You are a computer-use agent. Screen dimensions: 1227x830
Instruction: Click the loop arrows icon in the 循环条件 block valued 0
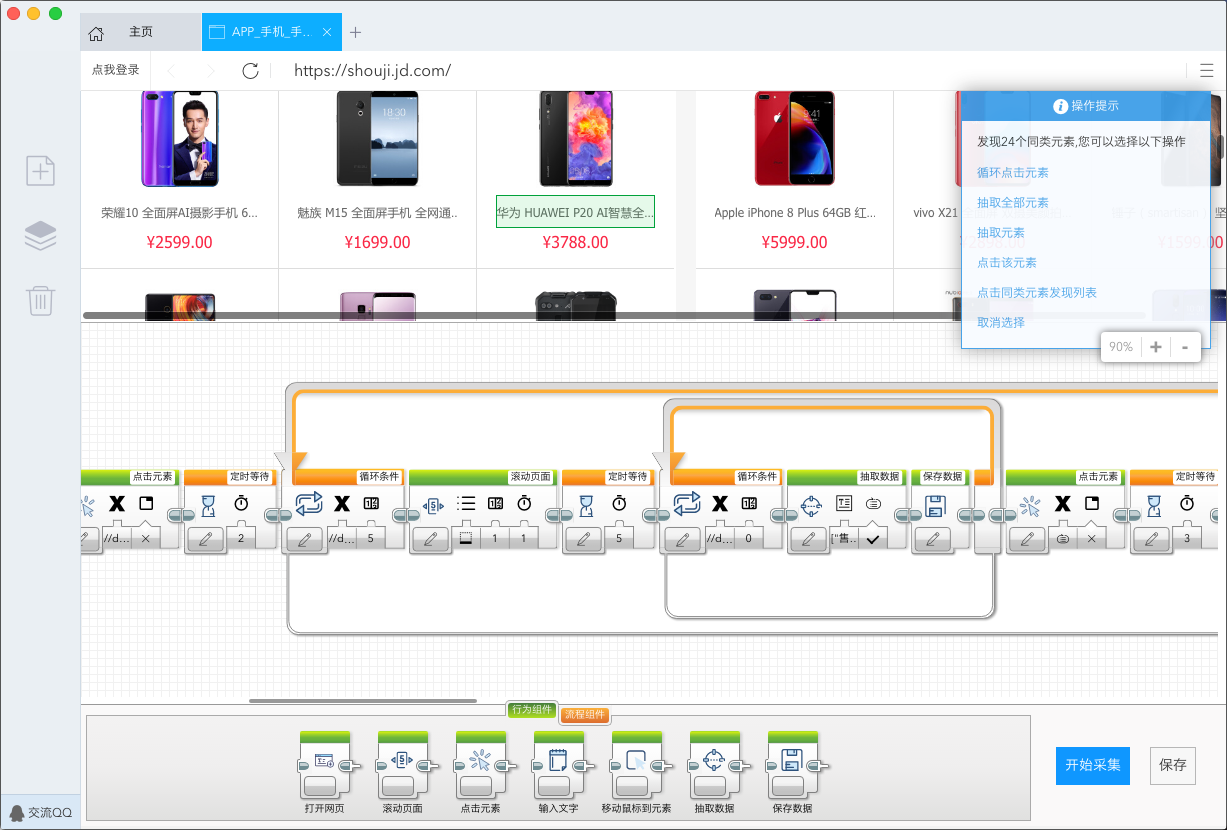pyautogui.click(x=687, y=504)
